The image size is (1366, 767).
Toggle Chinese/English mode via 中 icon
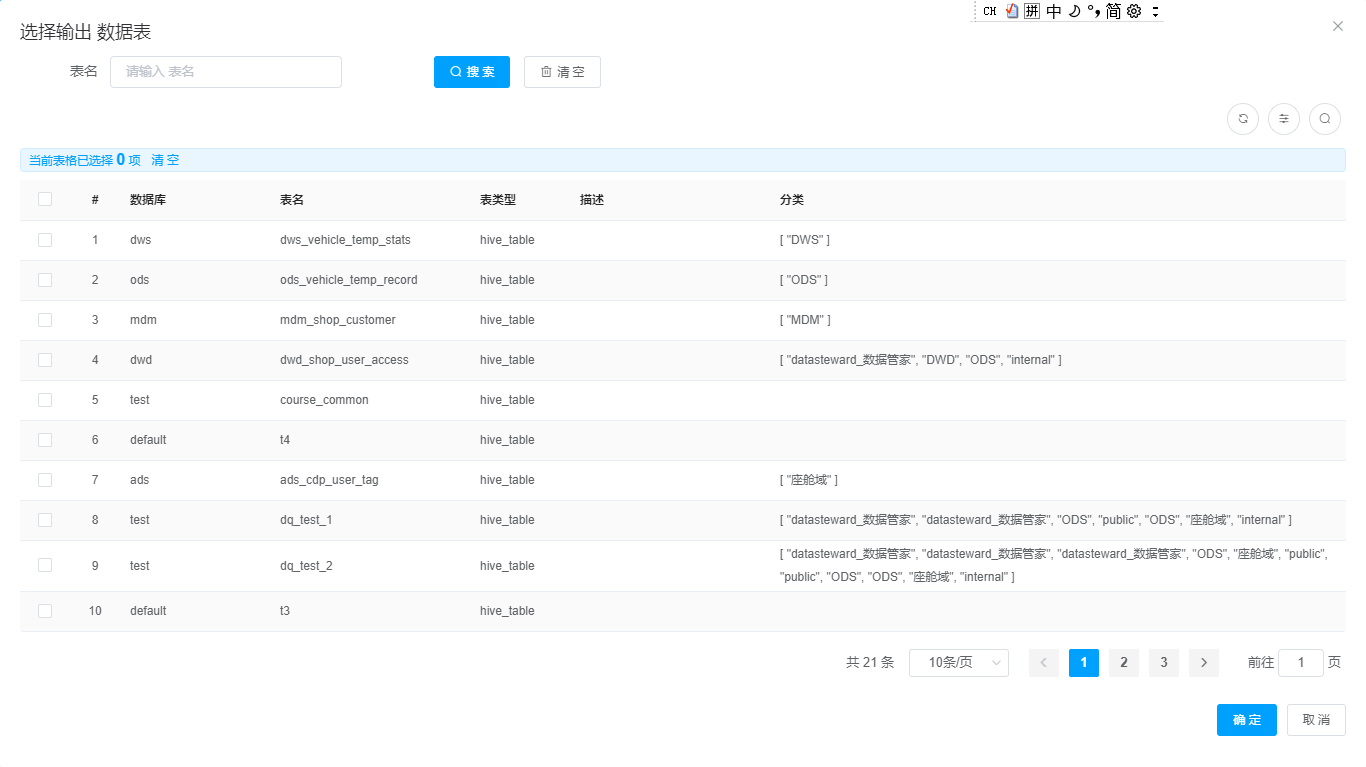click(x=1053, y=11)
